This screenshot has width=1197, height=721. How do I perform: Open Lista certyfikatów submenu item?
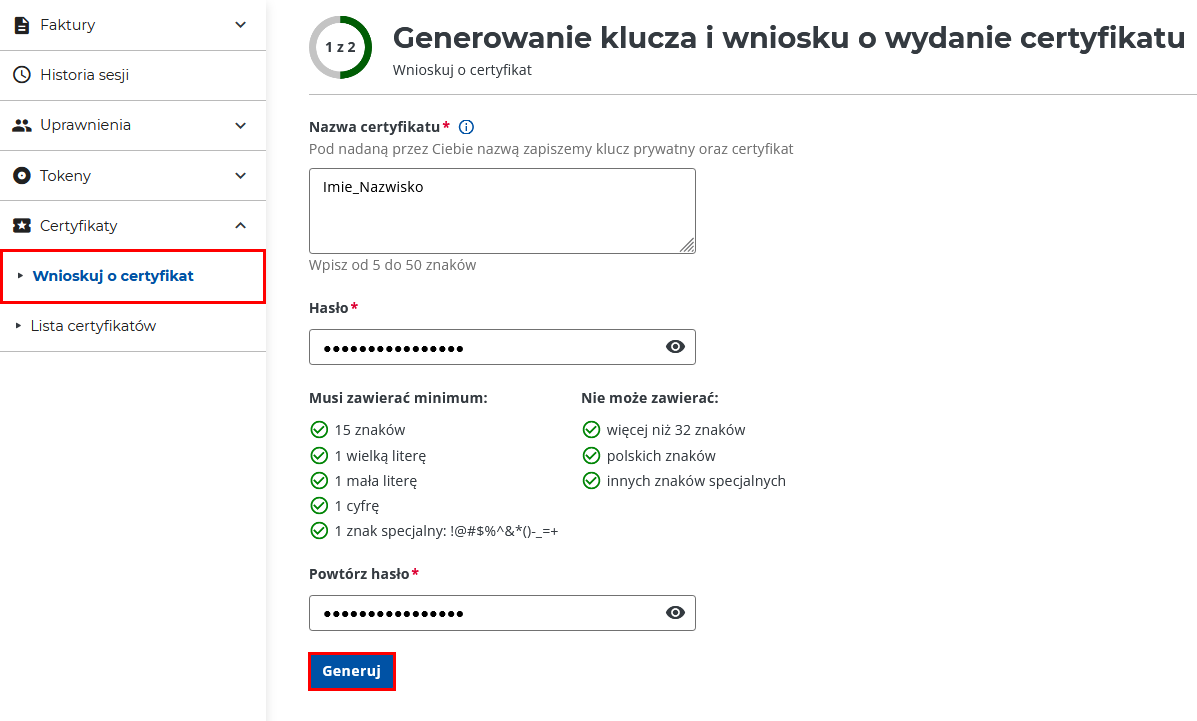[93, 326]
